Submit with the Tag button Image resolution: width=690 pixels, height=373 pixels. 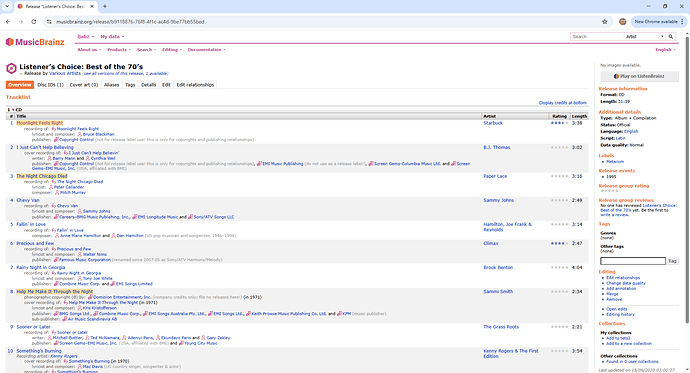tap(672, 261)
